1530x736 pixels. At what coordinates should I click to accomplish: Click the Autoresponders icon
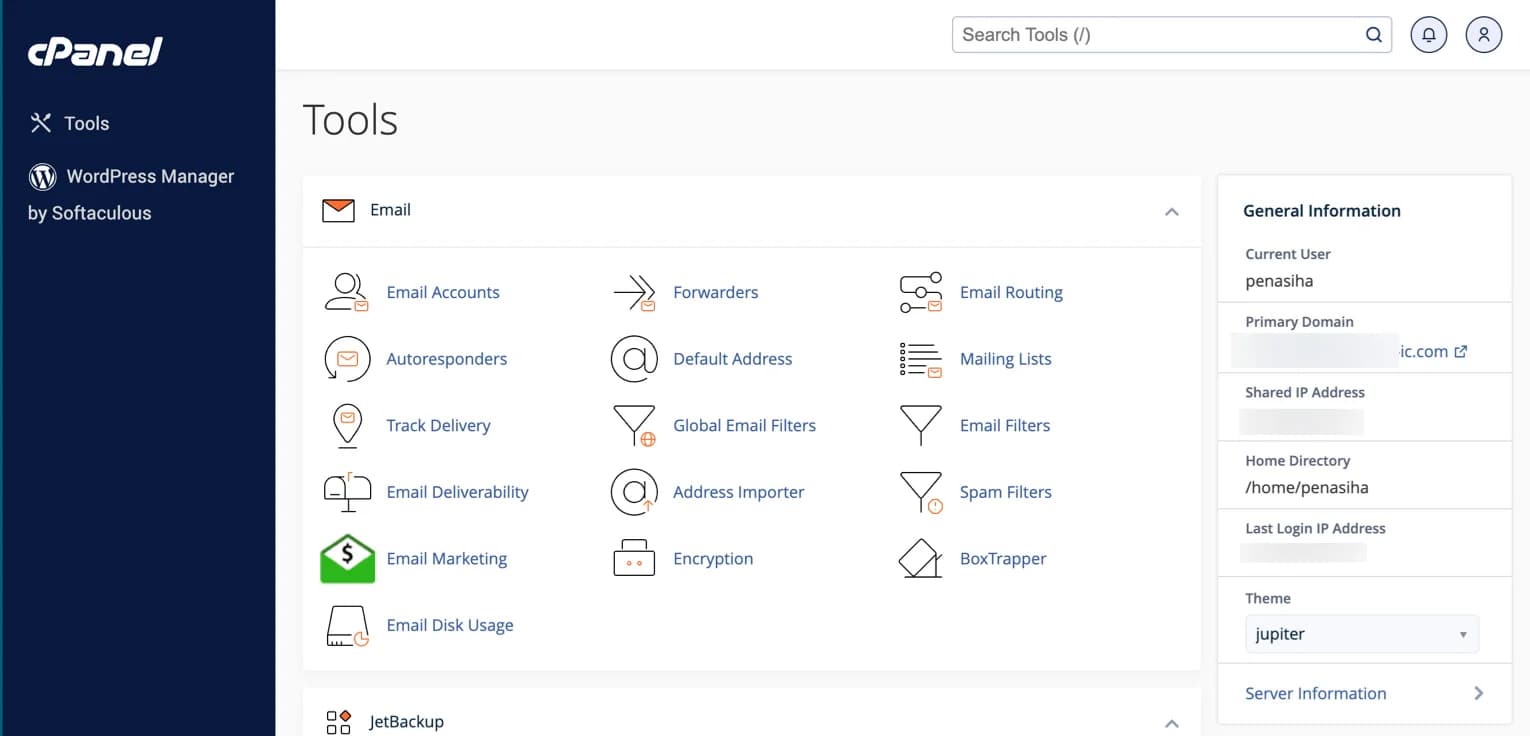click(347, 358)
